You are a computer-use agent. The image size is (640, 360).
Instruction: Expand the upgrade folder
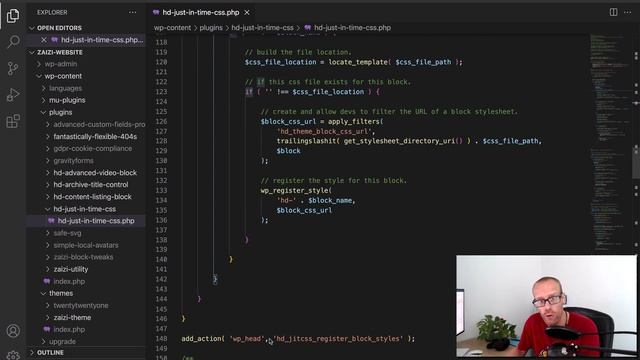pyautogui.click(x=62, y=341)
